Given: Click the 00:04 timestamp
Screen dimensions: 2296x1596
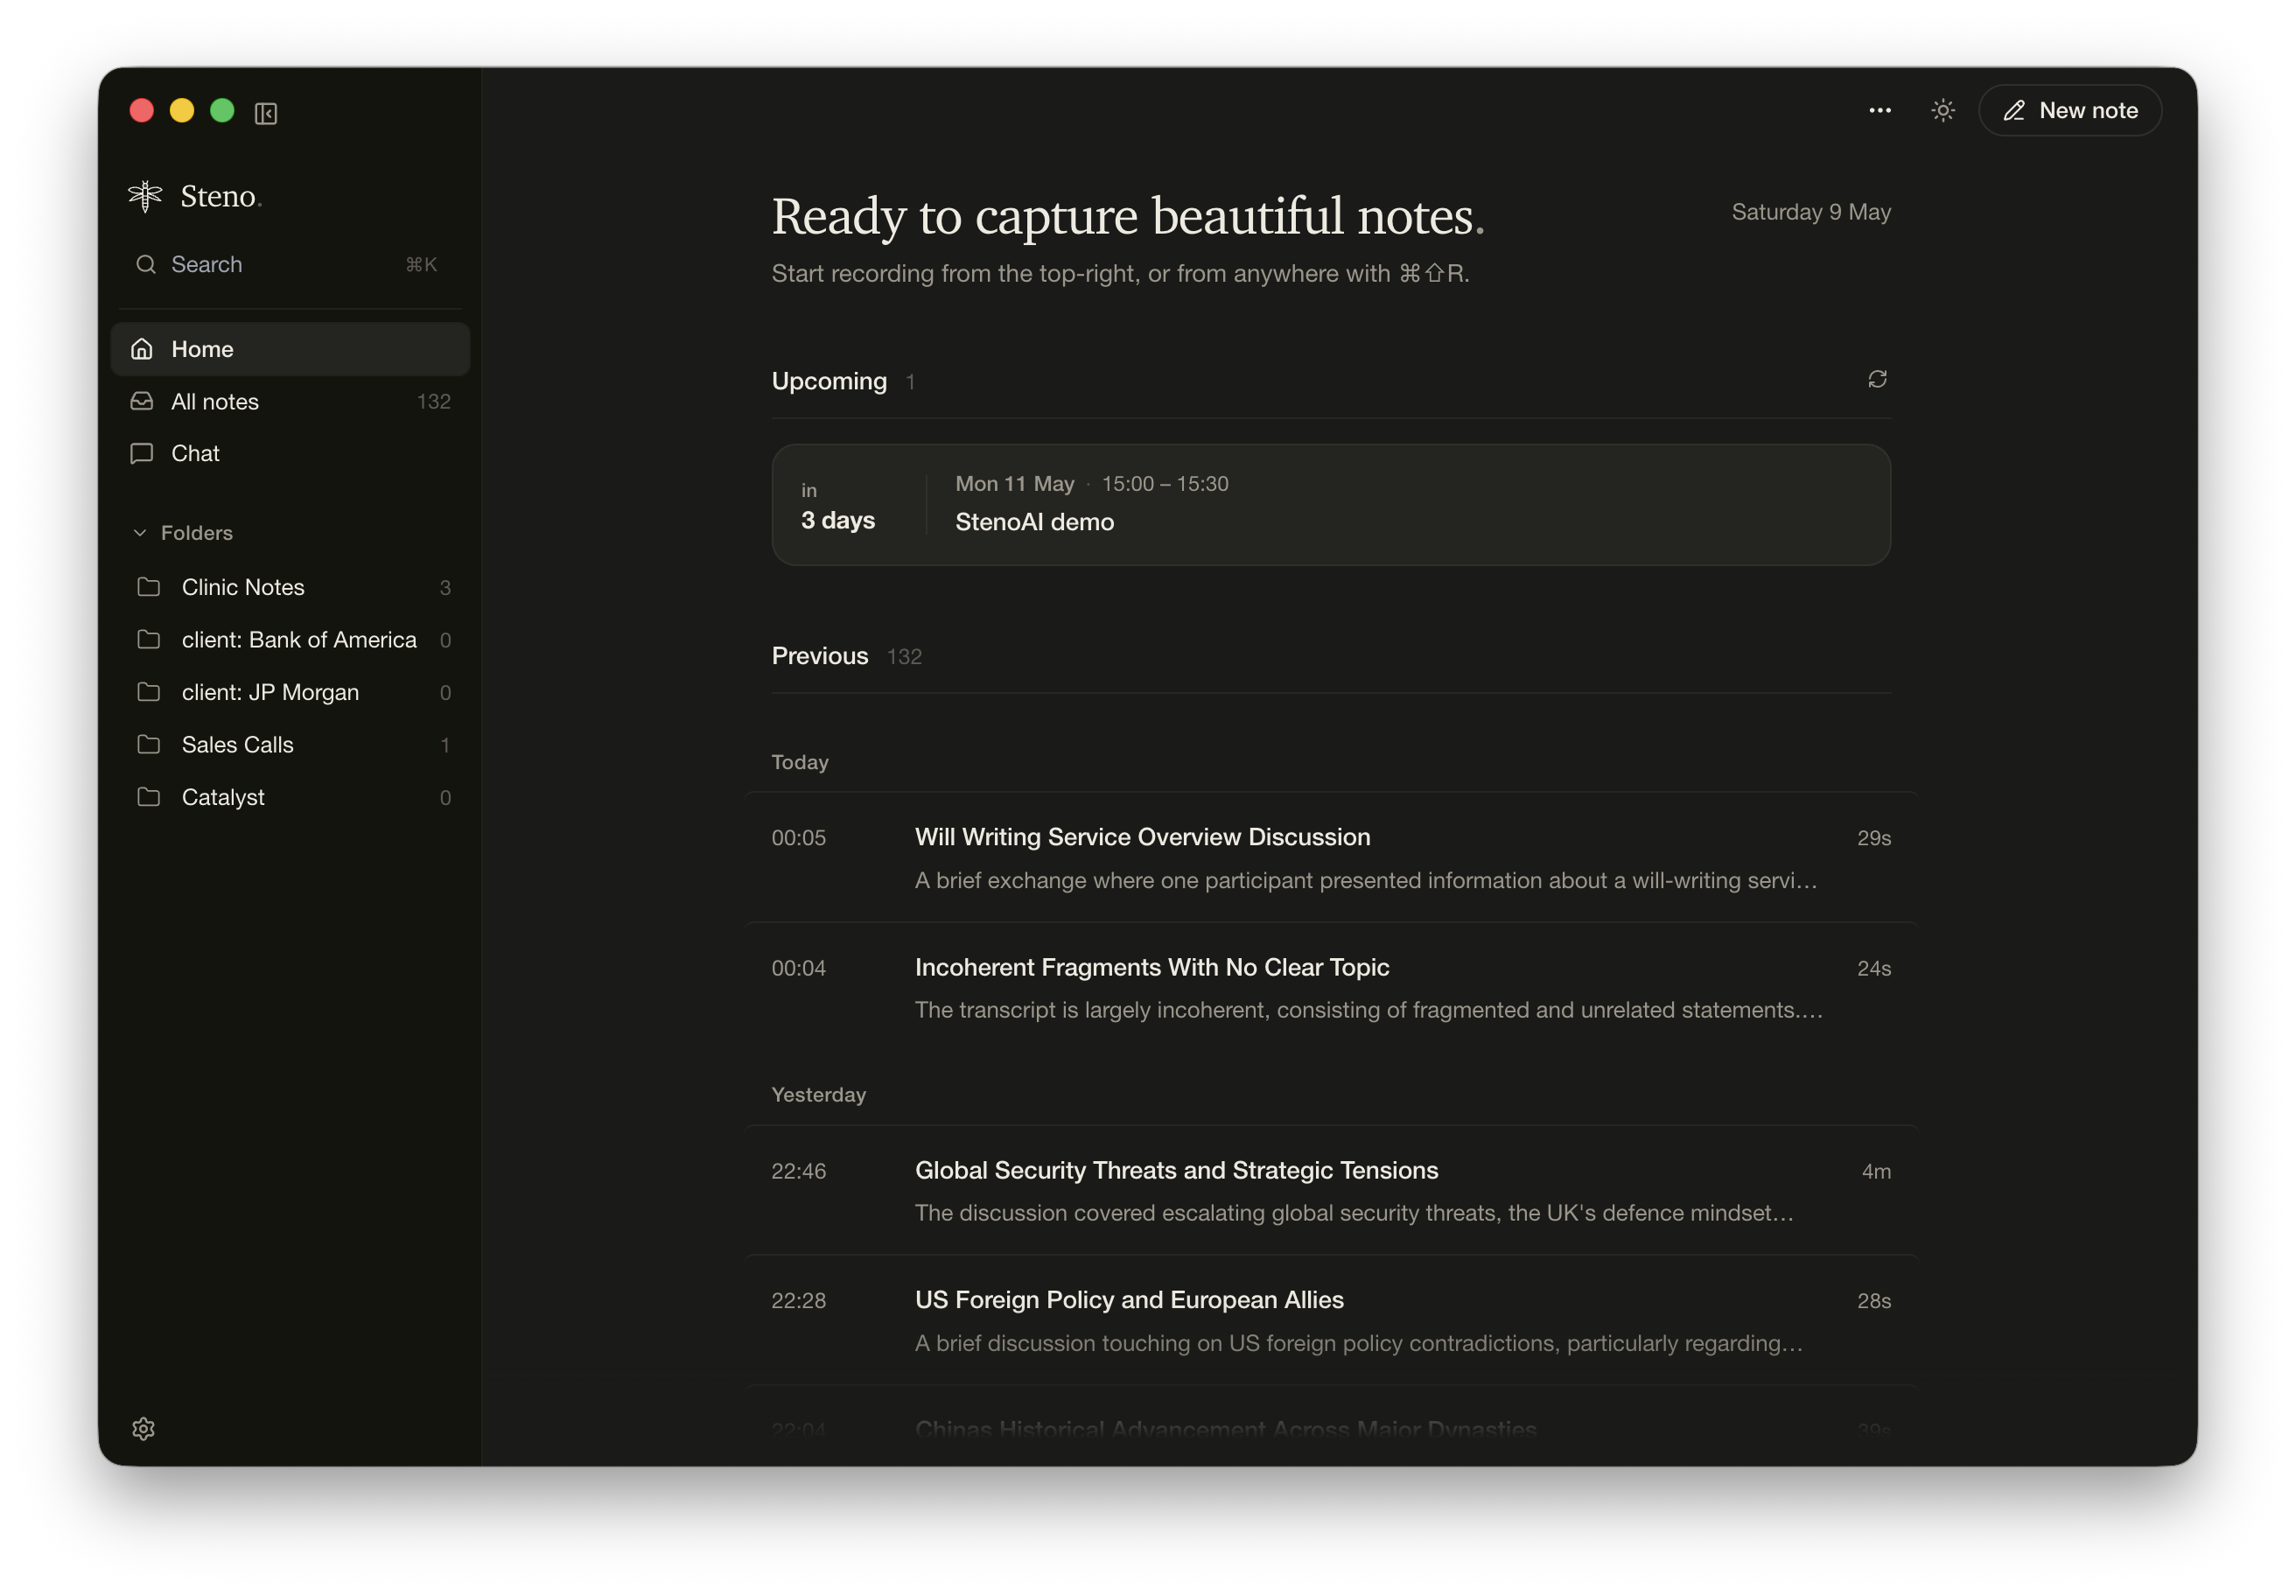Looking at the screenshot, I should [x=799, y=968].
